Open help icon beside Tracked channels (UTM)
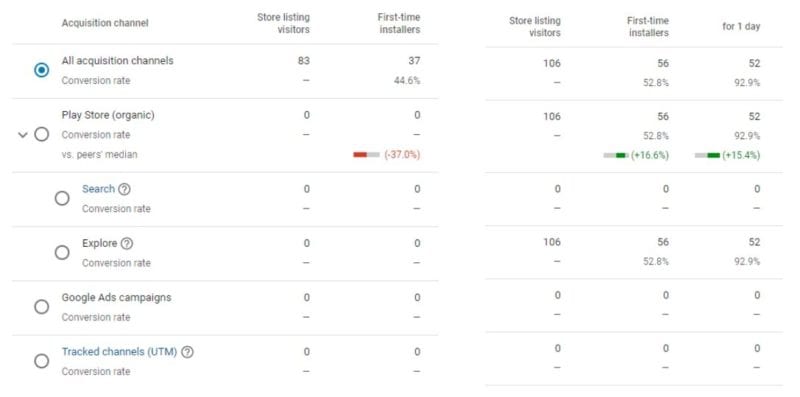800x397 pixels. [187, 352]
